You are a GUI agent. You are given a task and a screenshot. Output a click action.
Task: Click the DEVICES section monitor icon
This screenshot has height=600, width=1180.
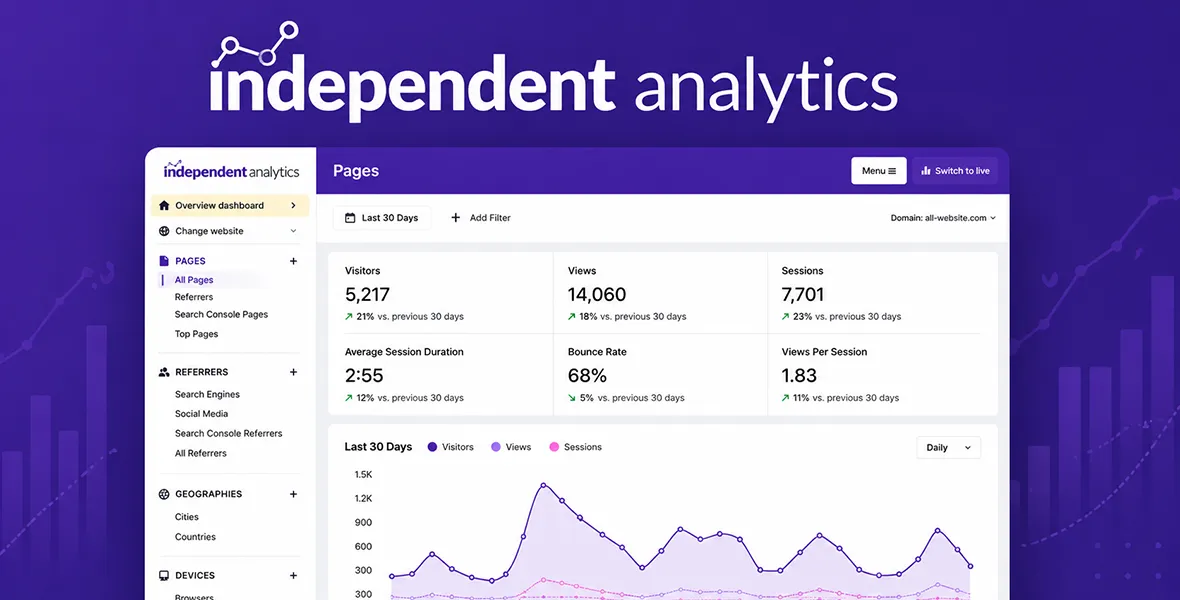[164, 576]
